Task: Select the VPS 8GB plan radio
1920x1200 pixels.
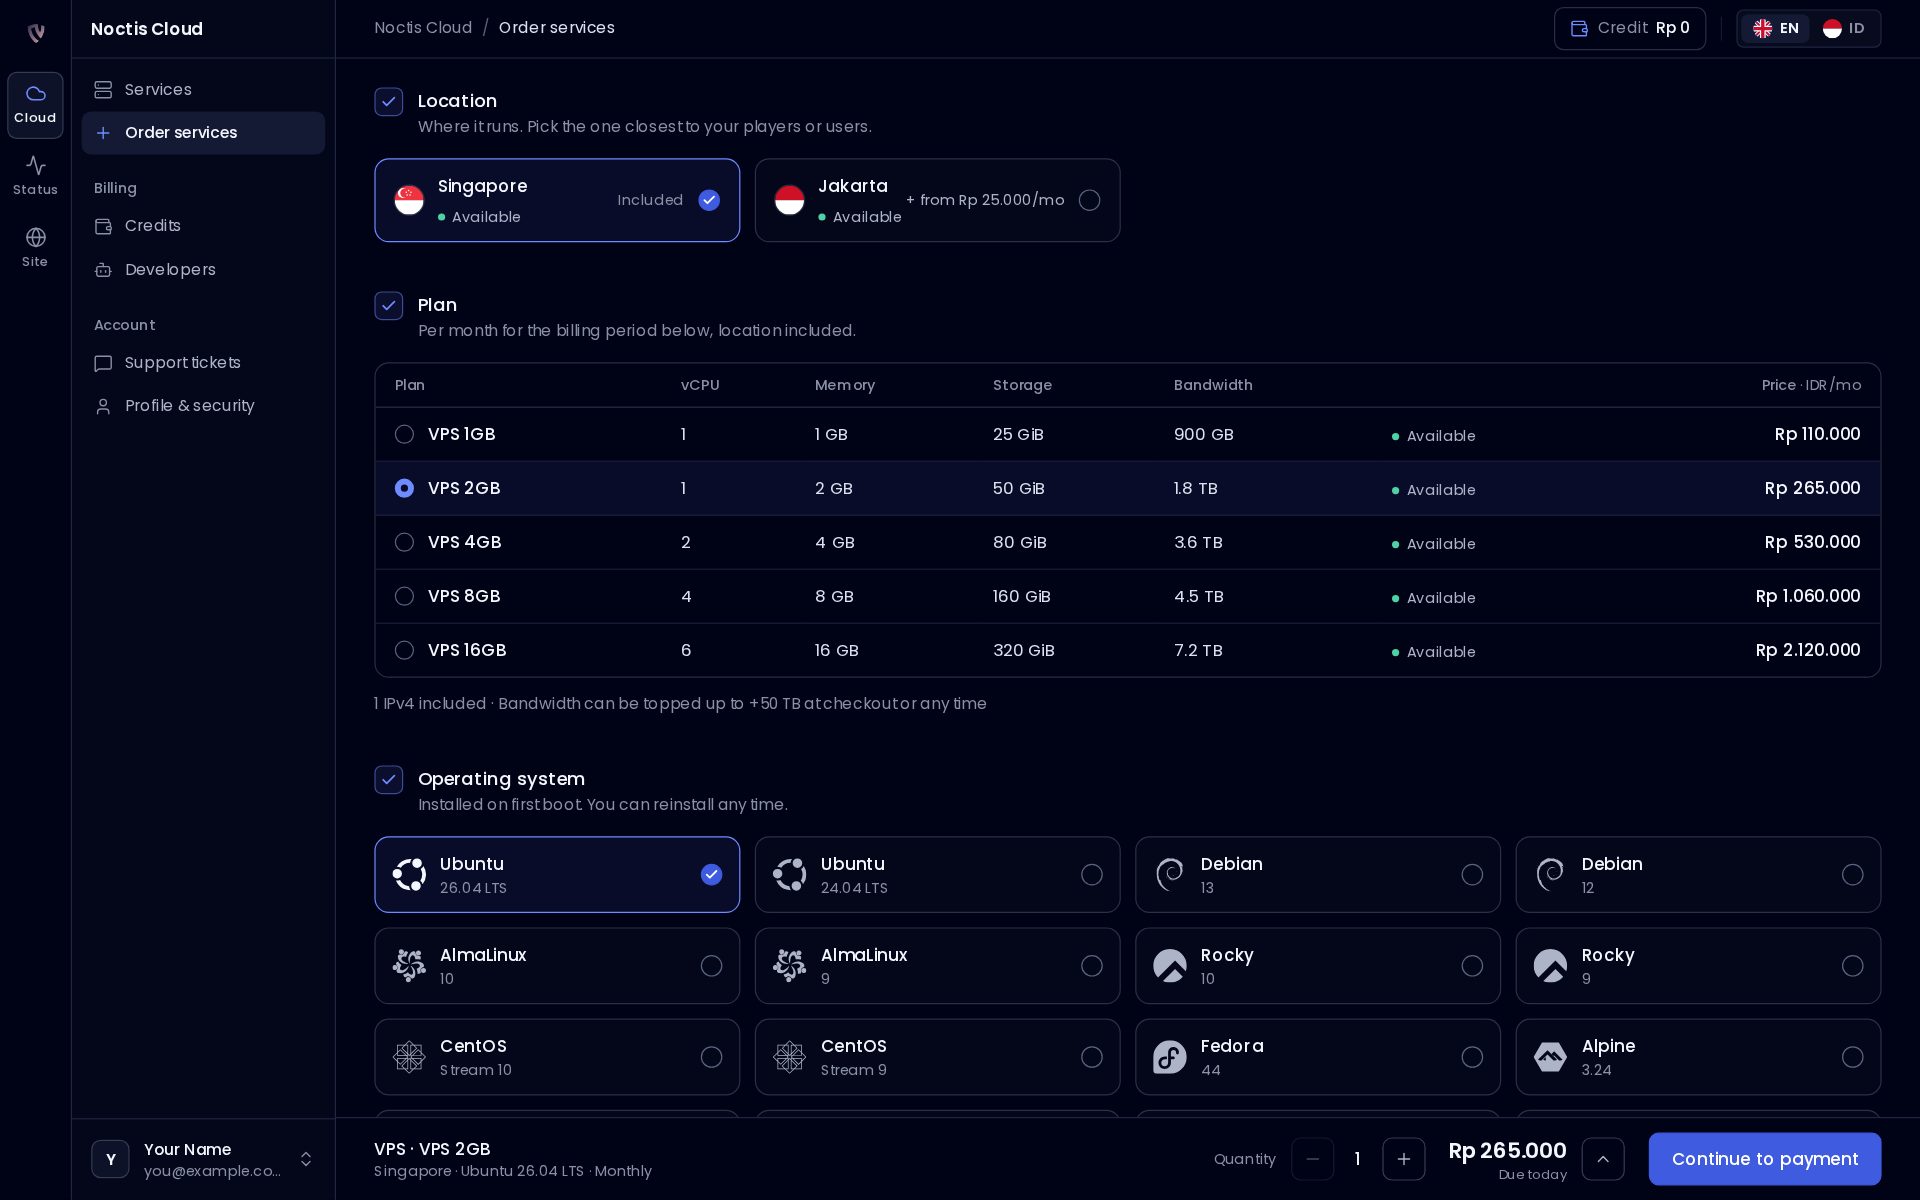Action: (x=404, y=596)
